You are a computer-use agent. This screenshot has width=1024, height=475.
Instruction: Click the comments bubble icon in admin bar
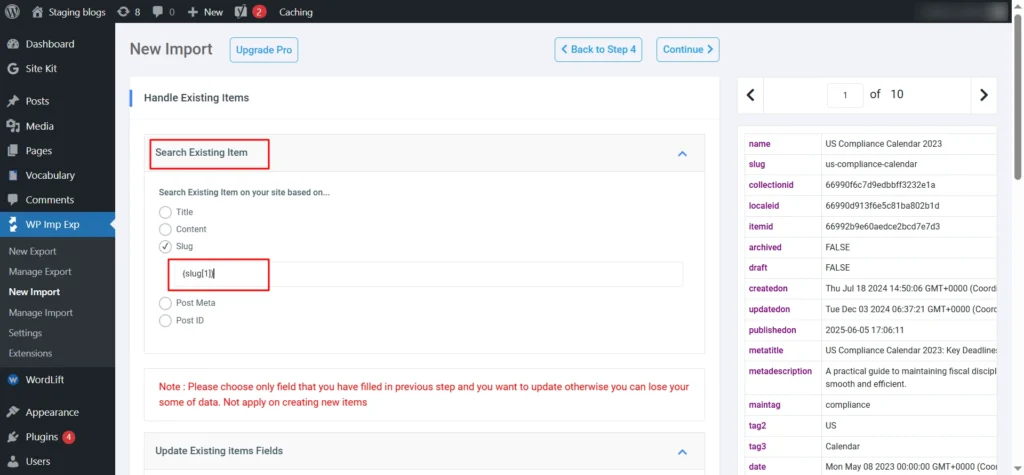coord(159,12)
